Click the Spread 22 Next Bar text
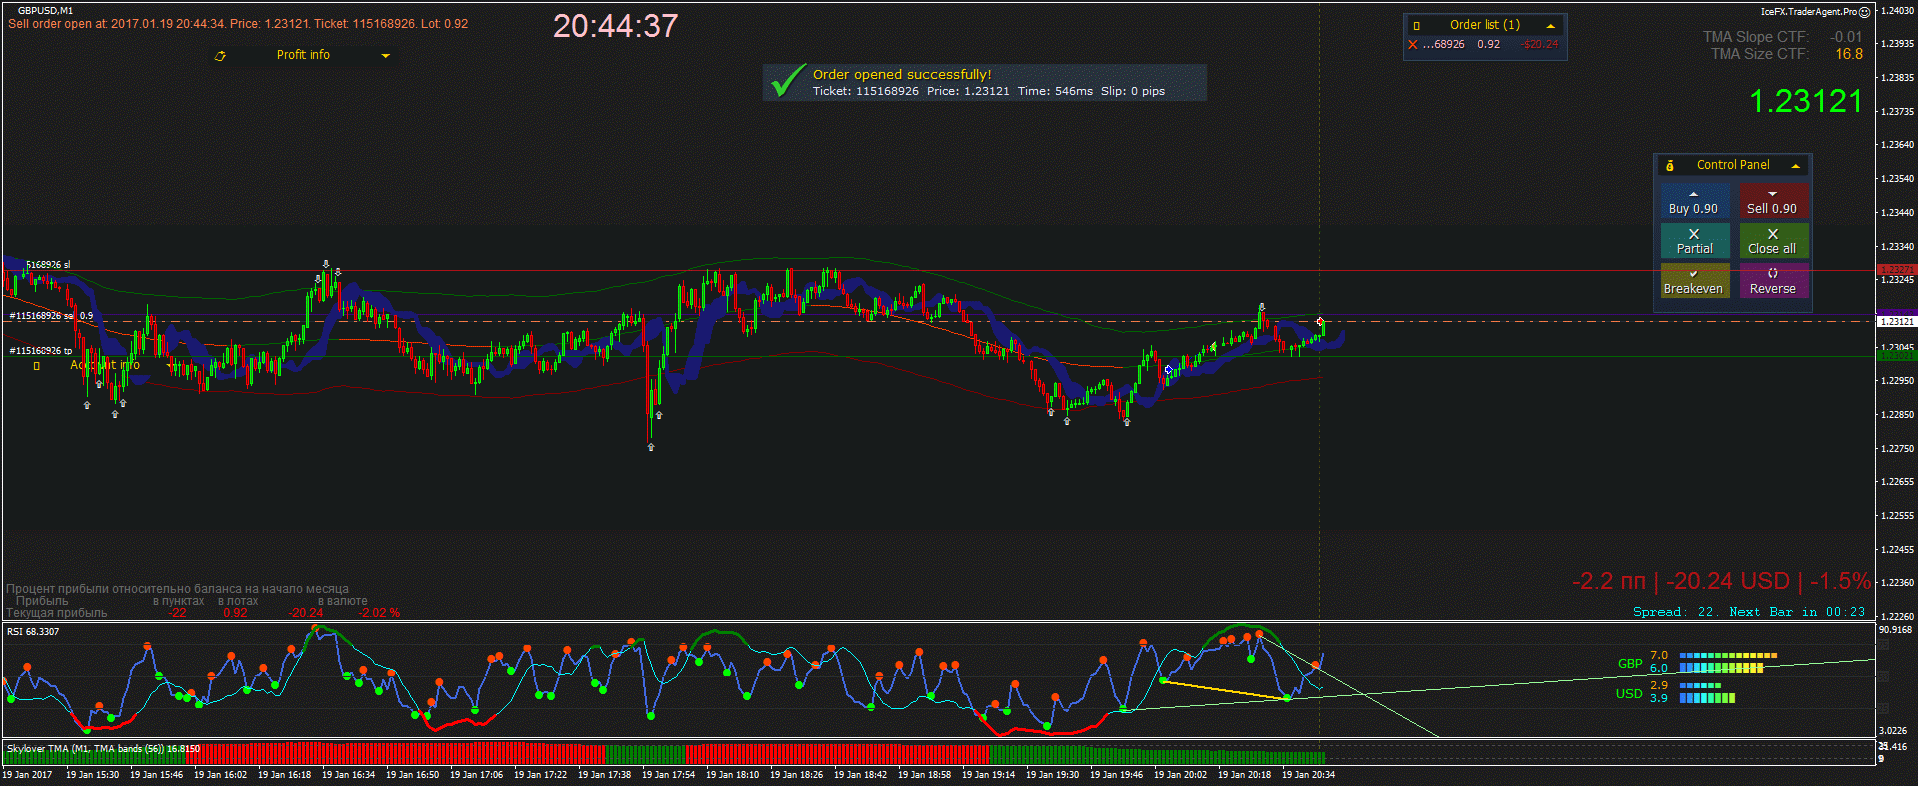Screen dimensions: 1918x786 point(1749,612)
